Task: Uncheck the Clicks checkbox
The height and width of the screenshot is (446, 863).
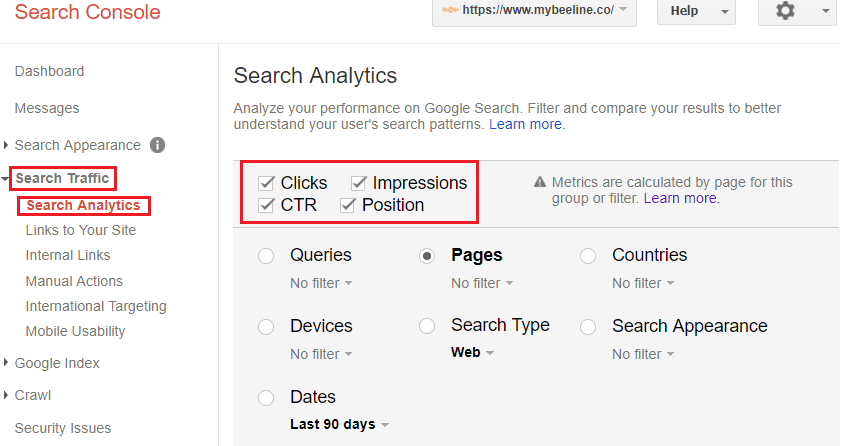Action: click(266, 183)
